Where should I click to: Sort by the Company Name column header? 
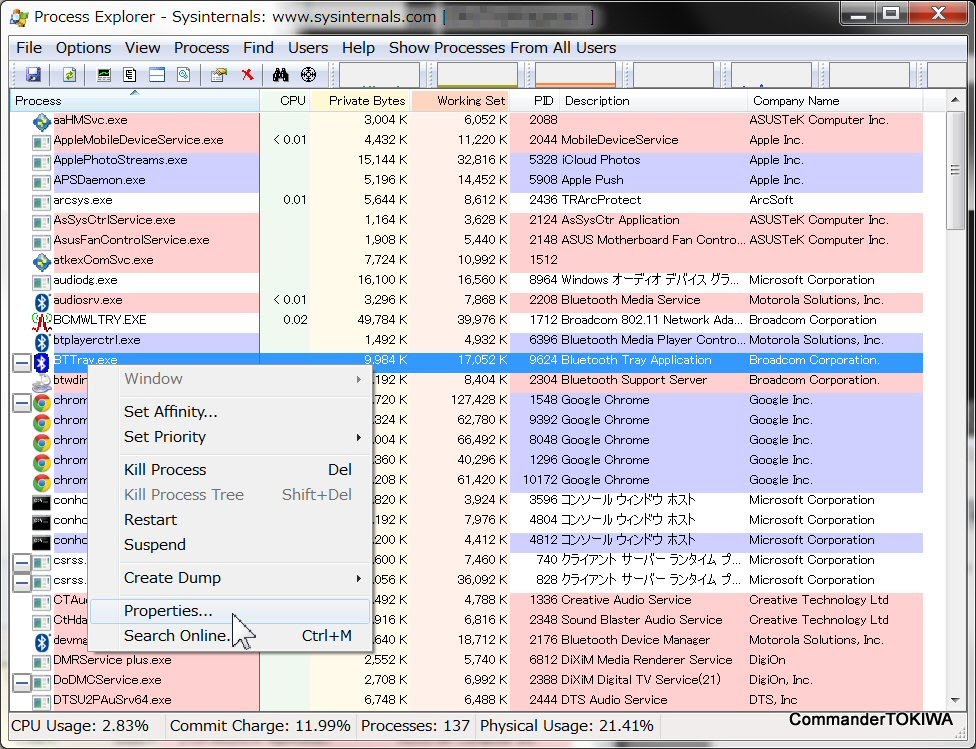[x=835, y=101]
